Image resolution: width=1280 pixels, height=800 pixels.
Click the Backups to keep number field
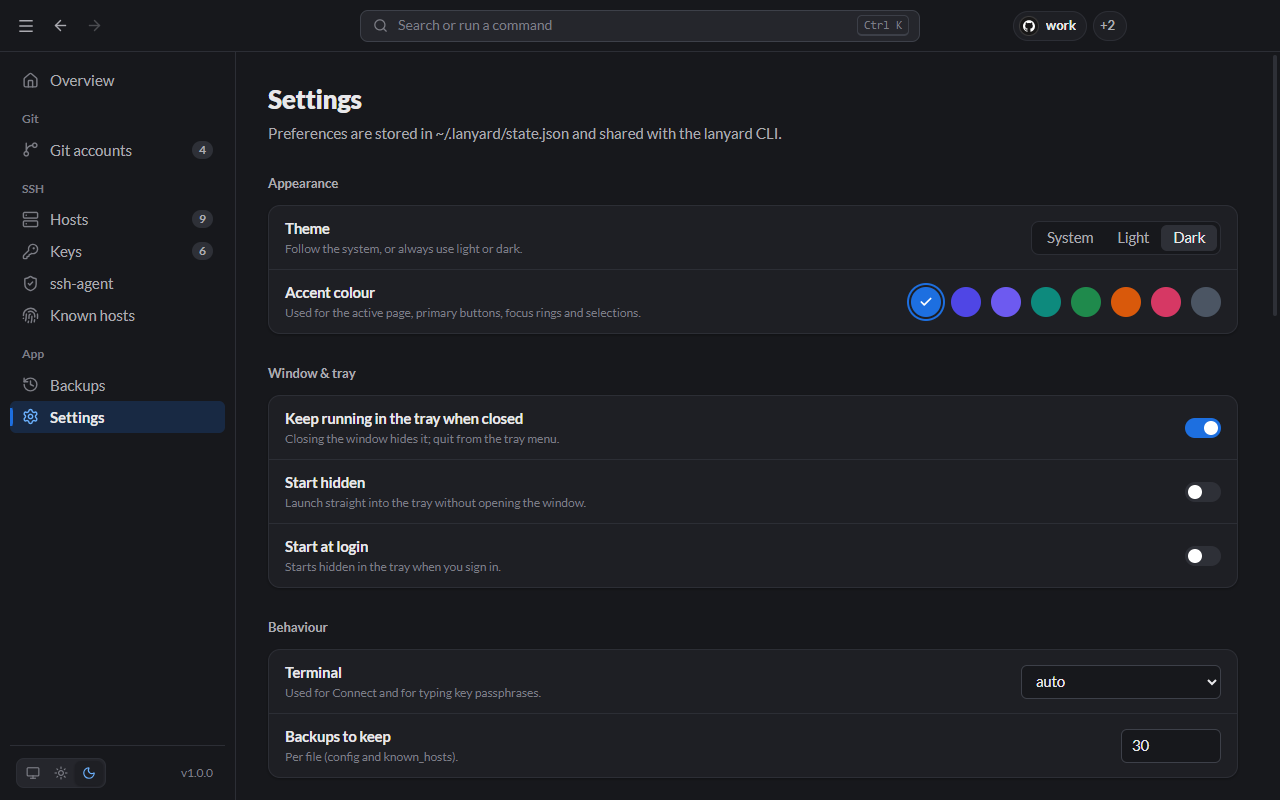pyautogui.click(x=1171, y=746)
